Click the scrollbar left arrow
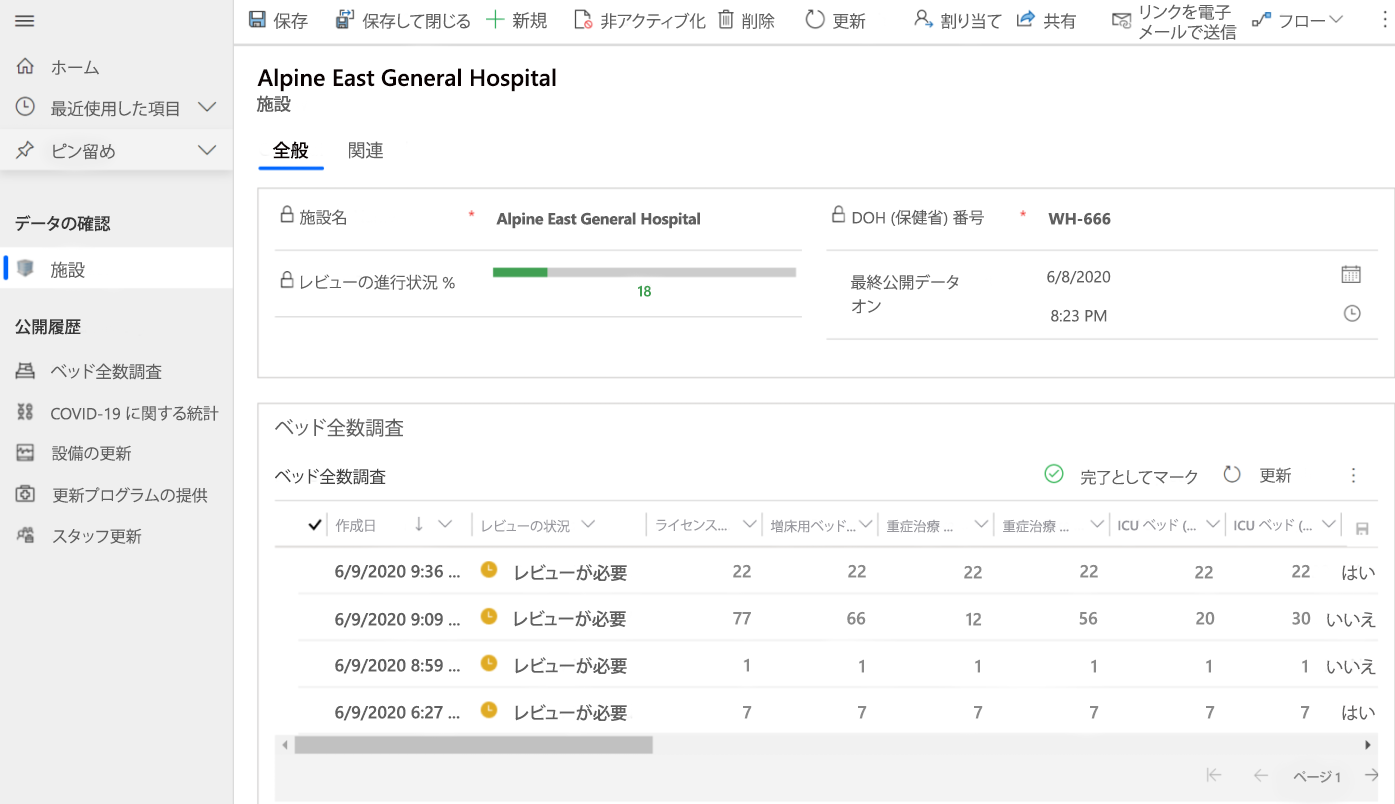 [284, 745]
